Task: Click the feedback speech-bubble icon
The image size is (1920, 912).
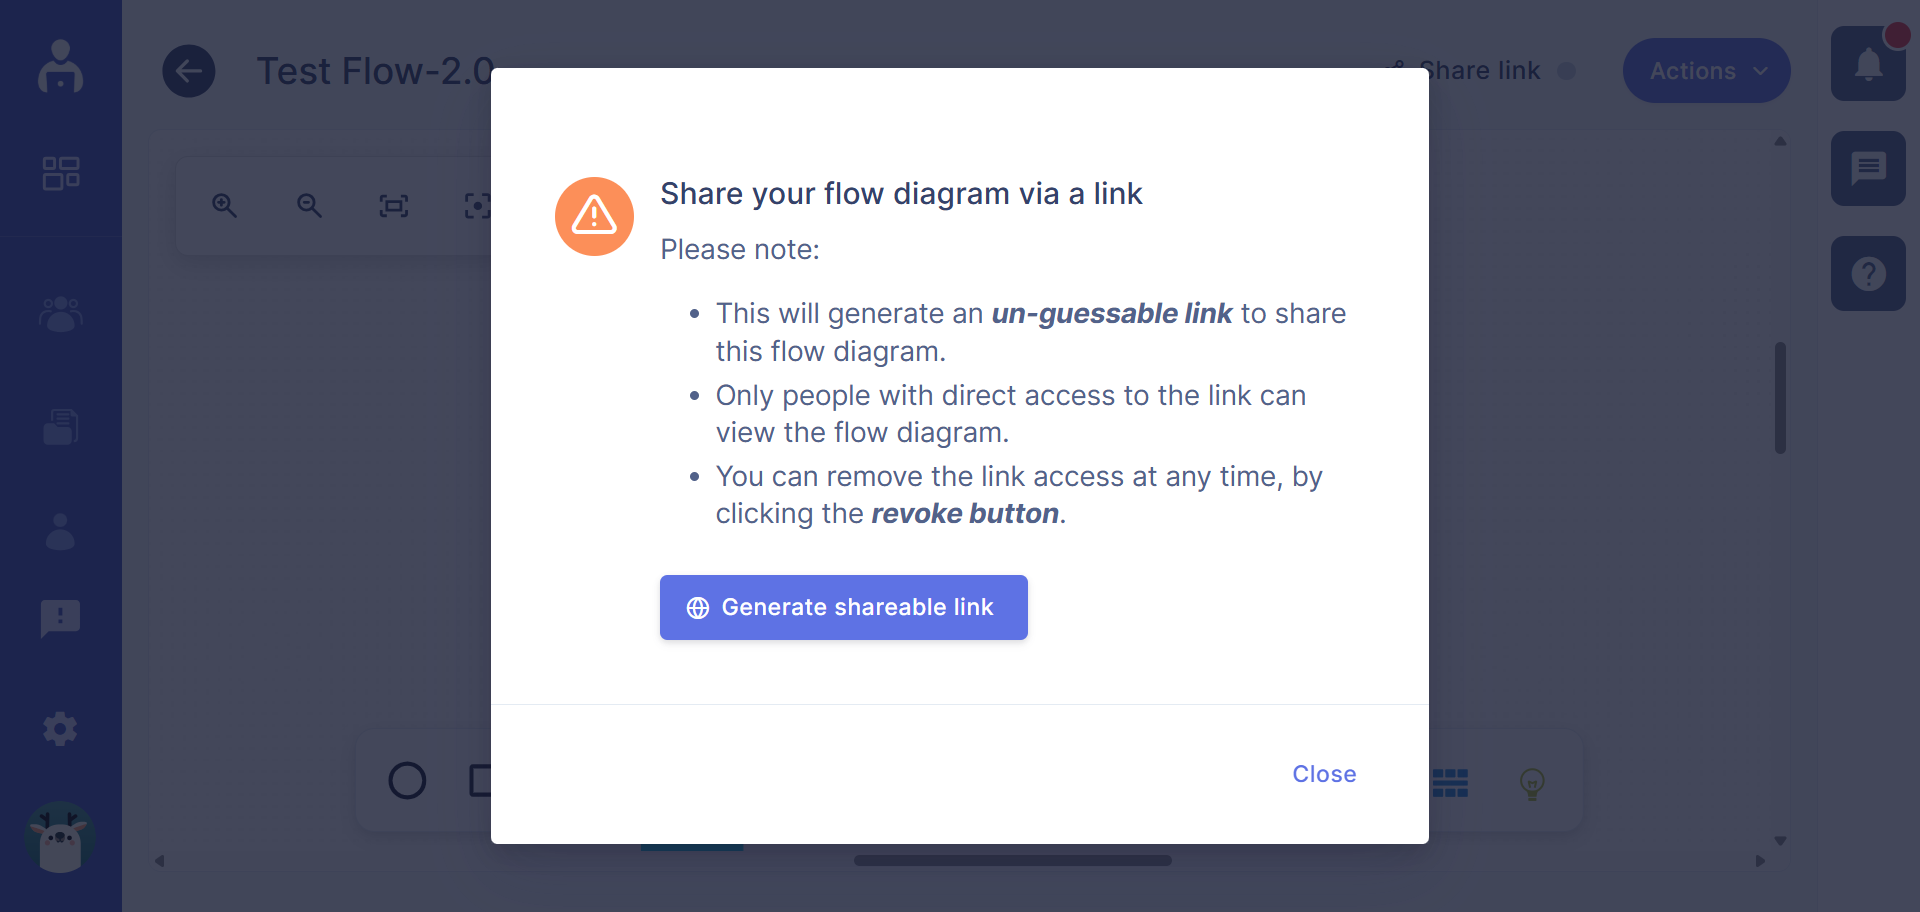Action: (60, 618)
